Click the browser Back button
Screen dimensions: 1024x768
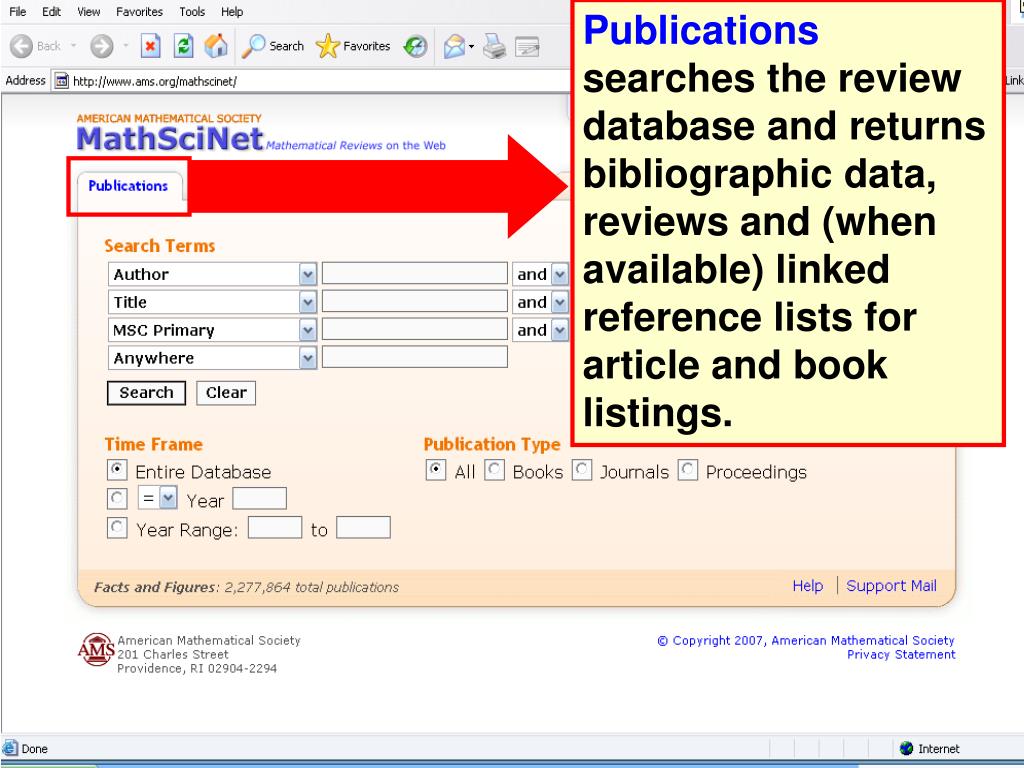point(35,46)
